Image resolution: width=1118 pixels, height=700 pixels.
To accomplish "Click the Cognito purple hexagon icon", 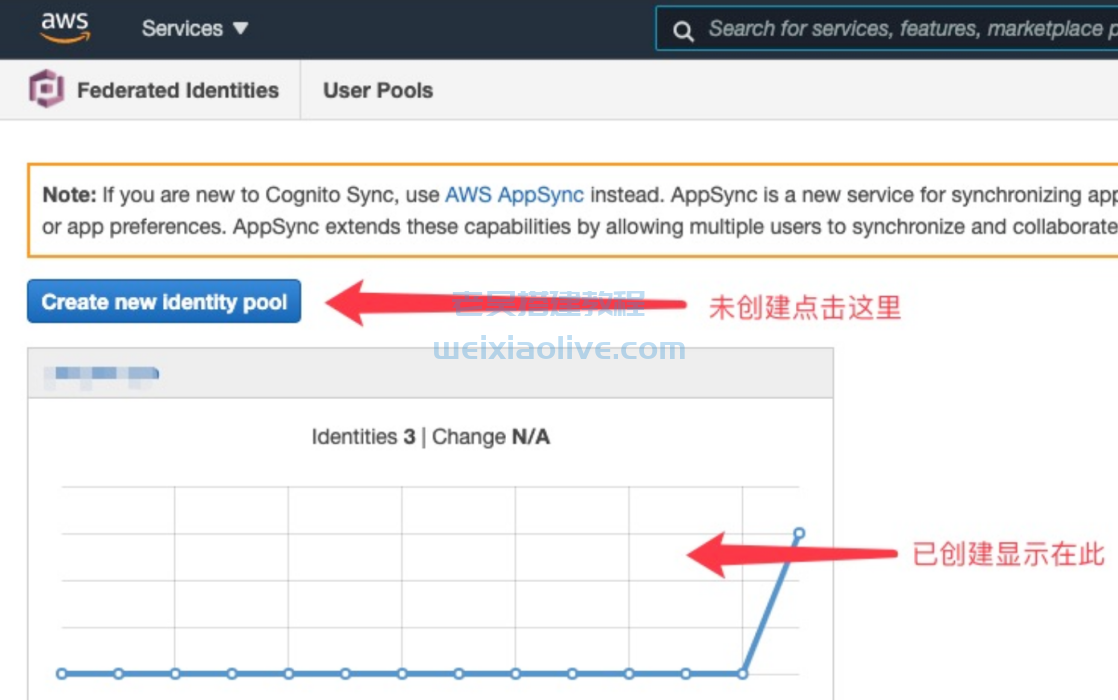I will [46, 90].
